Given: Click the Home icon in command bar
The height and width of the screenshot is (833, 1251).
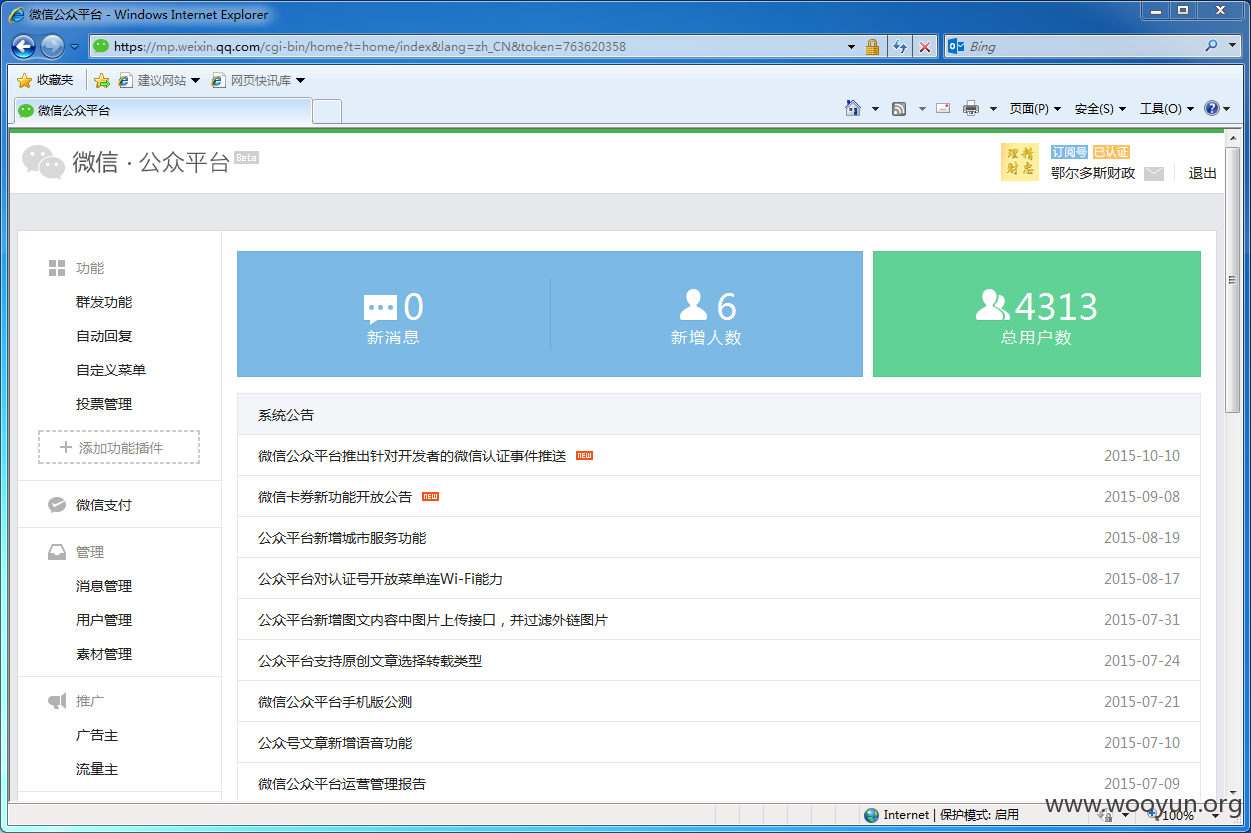Looking at the screenshot, I should (853, 108).
